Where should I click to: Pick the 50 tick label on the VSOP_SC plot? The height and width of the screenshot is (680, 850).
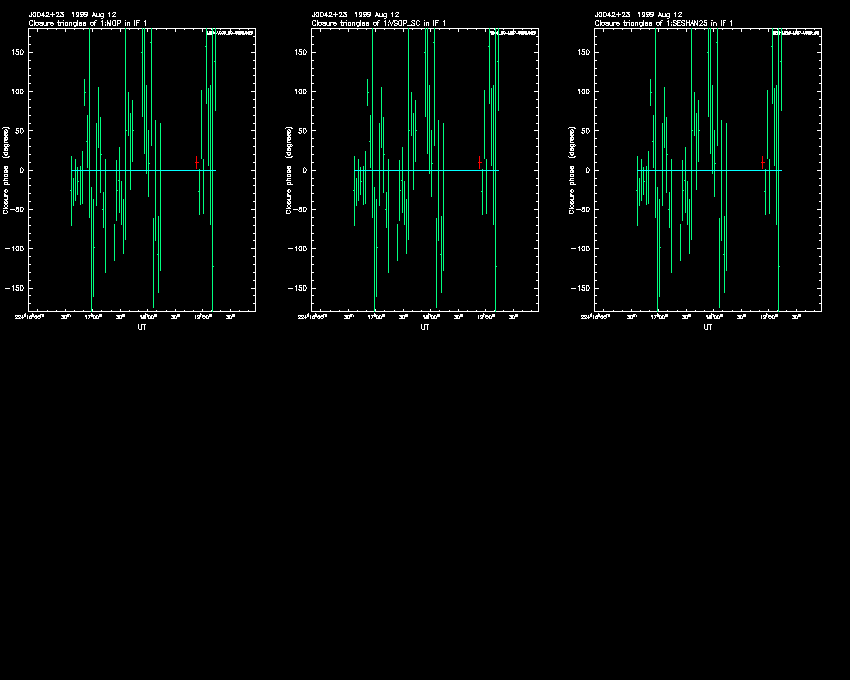click(x=304, y=131)
